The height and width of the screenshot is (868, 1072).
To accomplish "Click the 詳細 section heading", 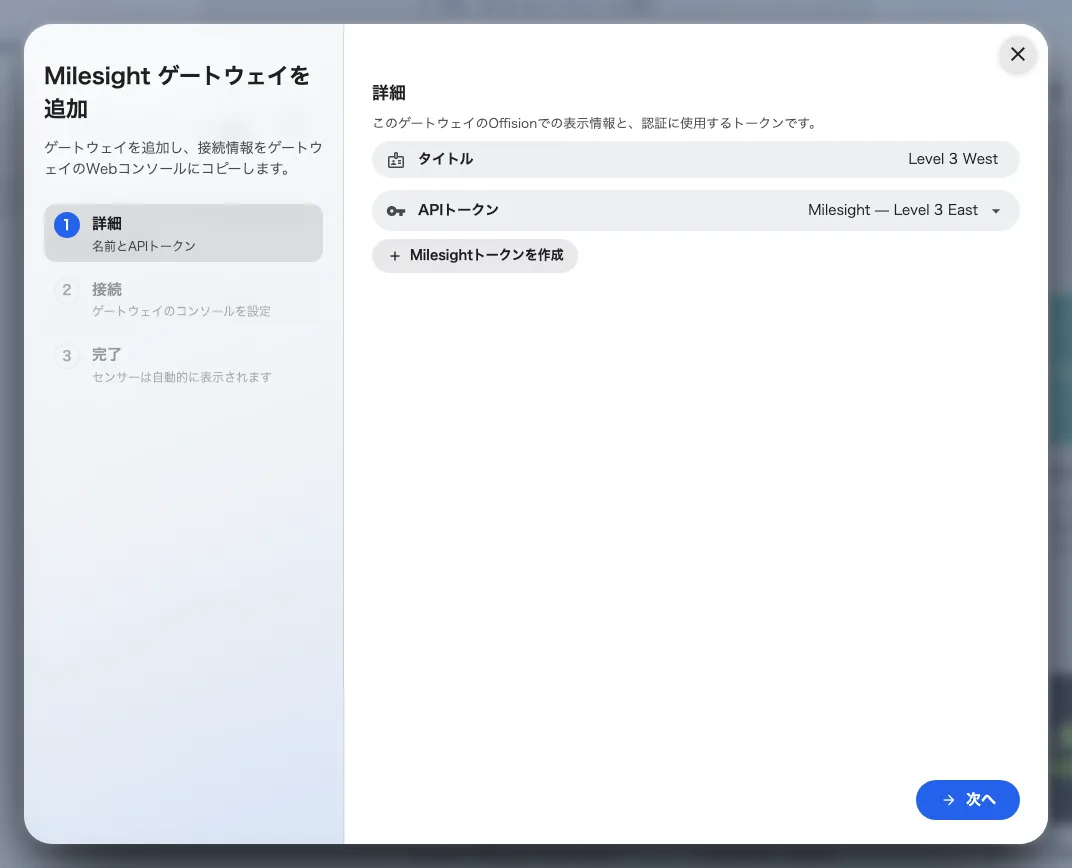I will [389, 93].
